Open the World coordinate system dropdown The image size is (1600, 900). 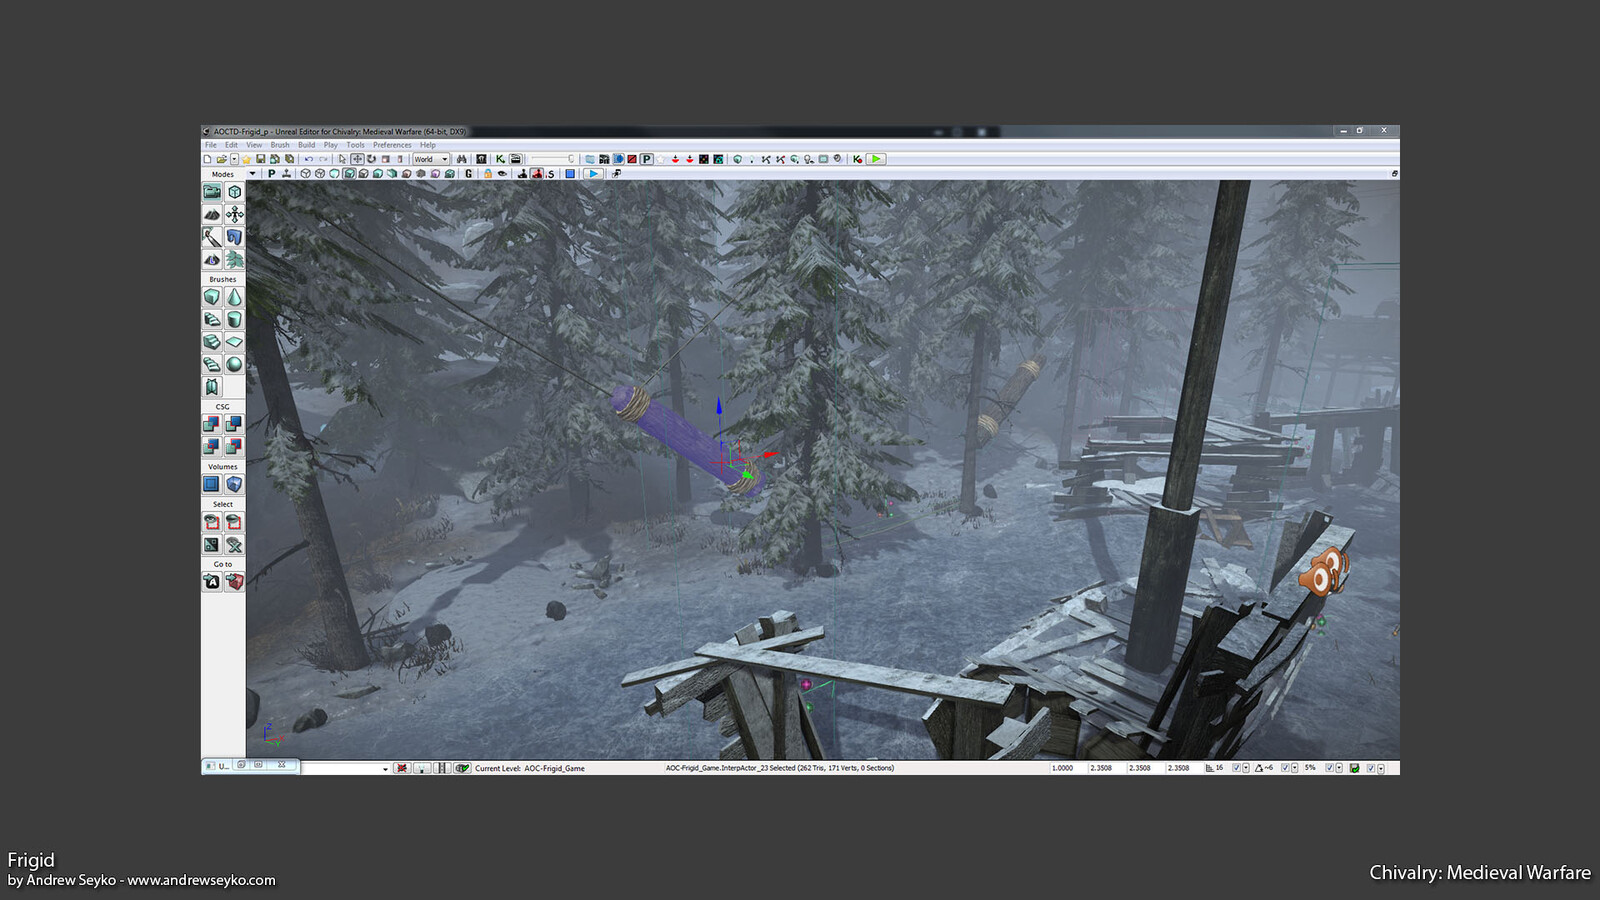click(x=432, y=159)
